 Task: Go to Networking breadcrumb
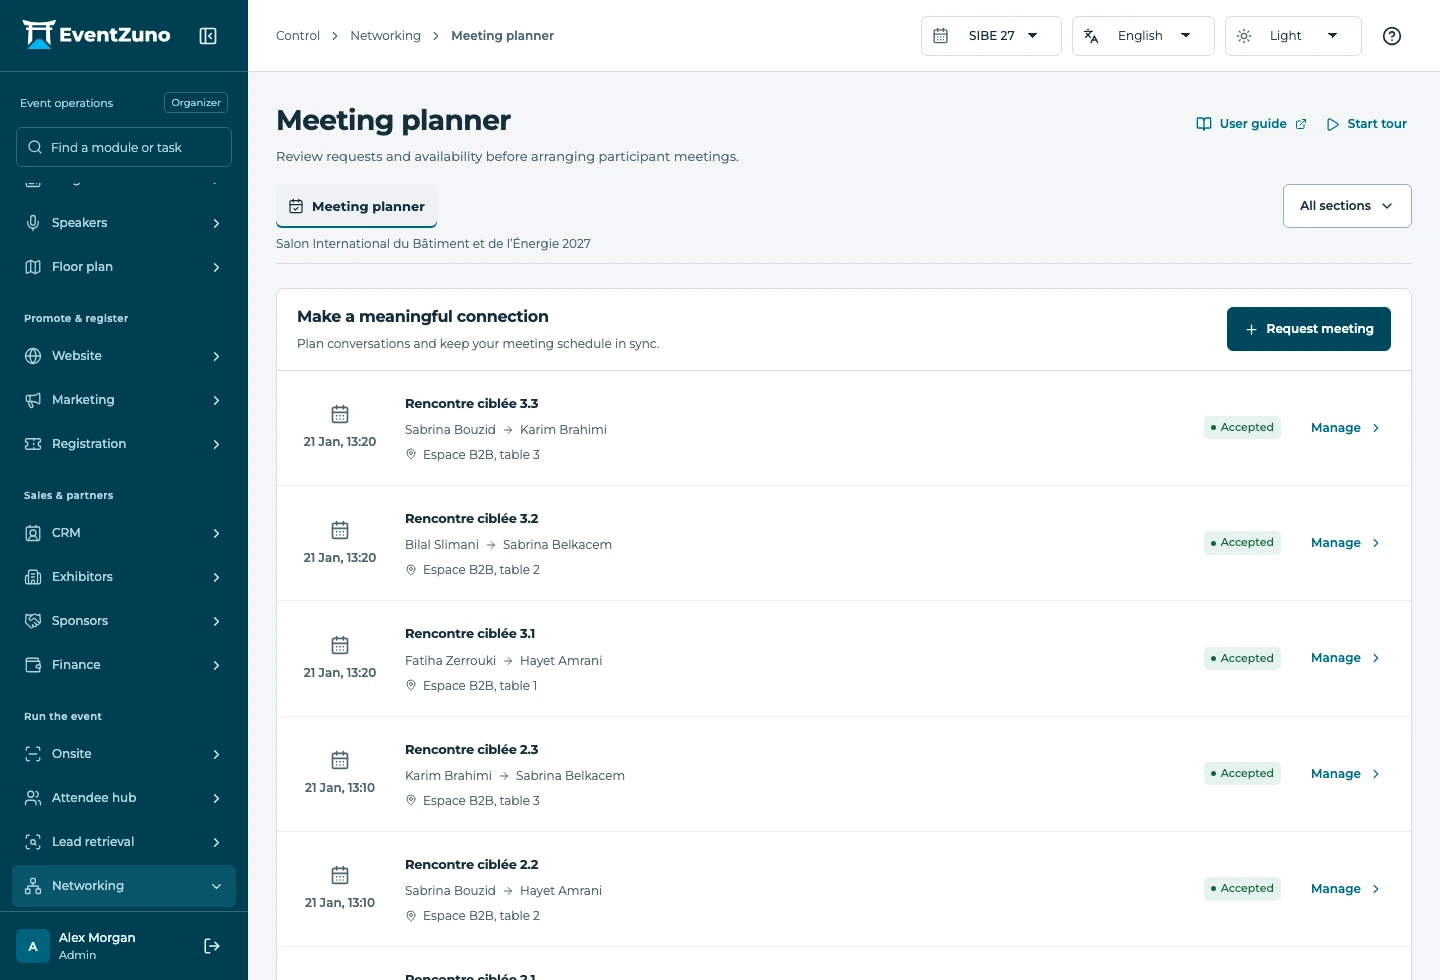(385, 36)
